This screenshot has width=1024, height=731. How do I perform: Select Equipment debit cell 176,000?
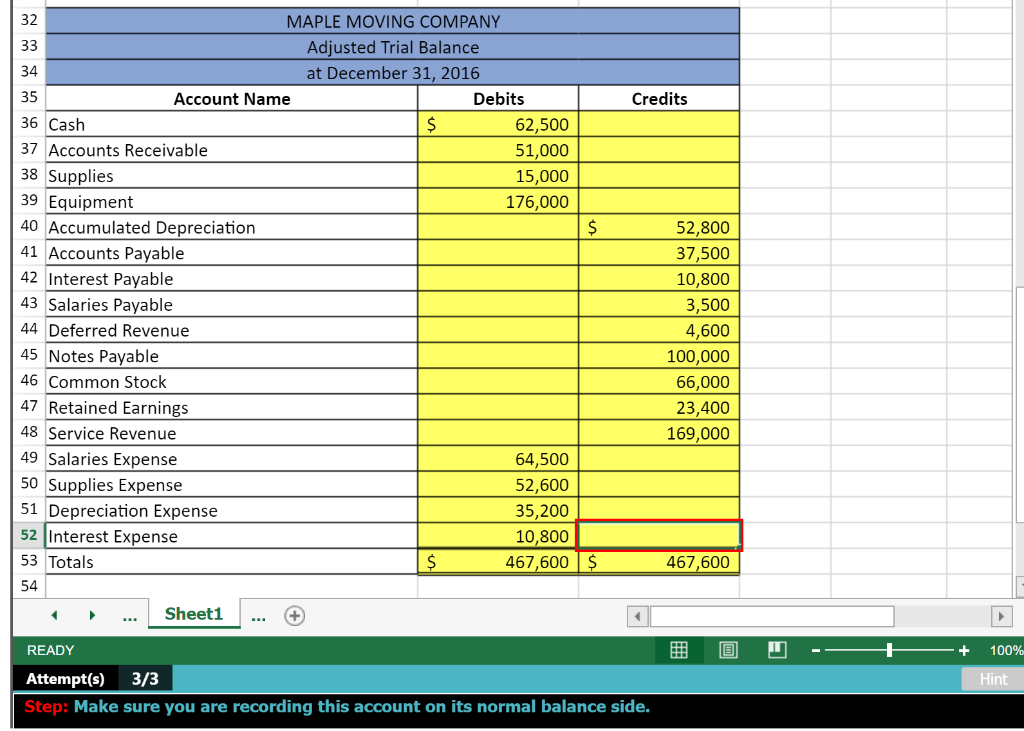click(498, 201)
